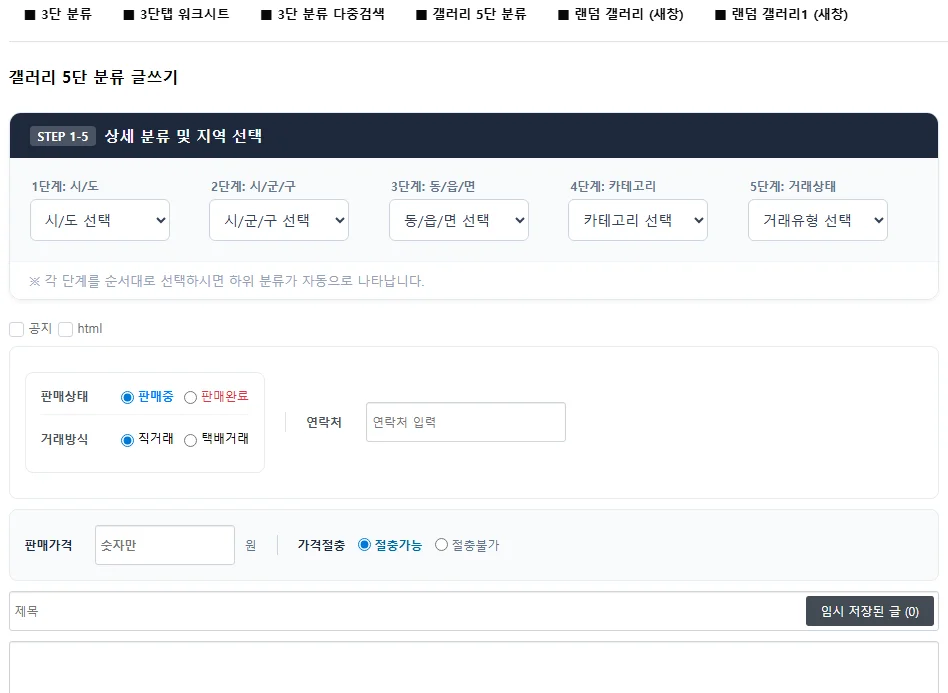The image size is (948, 693).
Task: Focus the 연락처 입력 field
Action: pyautogui.click(x=466, y=422)
